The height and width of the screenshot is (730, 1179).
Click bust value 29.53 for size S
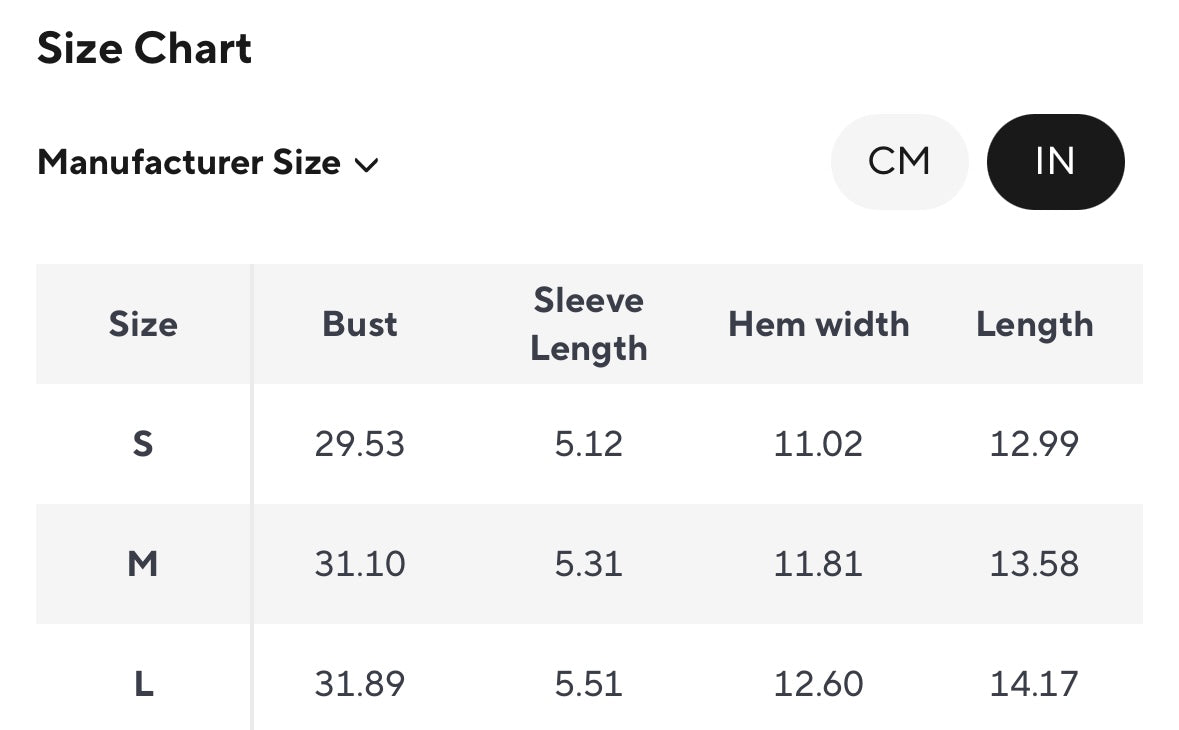(360, 444)
